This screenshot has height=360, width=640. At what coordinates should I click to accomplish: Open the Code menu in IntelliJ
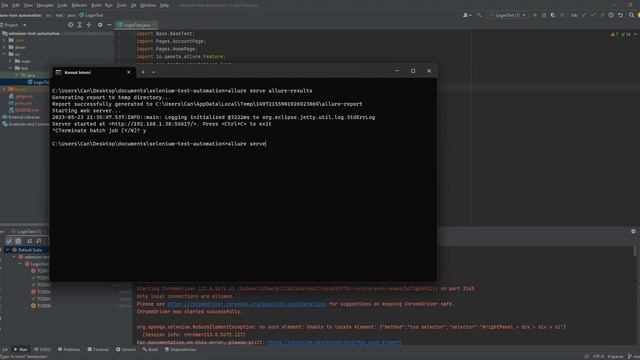(62, 5)
